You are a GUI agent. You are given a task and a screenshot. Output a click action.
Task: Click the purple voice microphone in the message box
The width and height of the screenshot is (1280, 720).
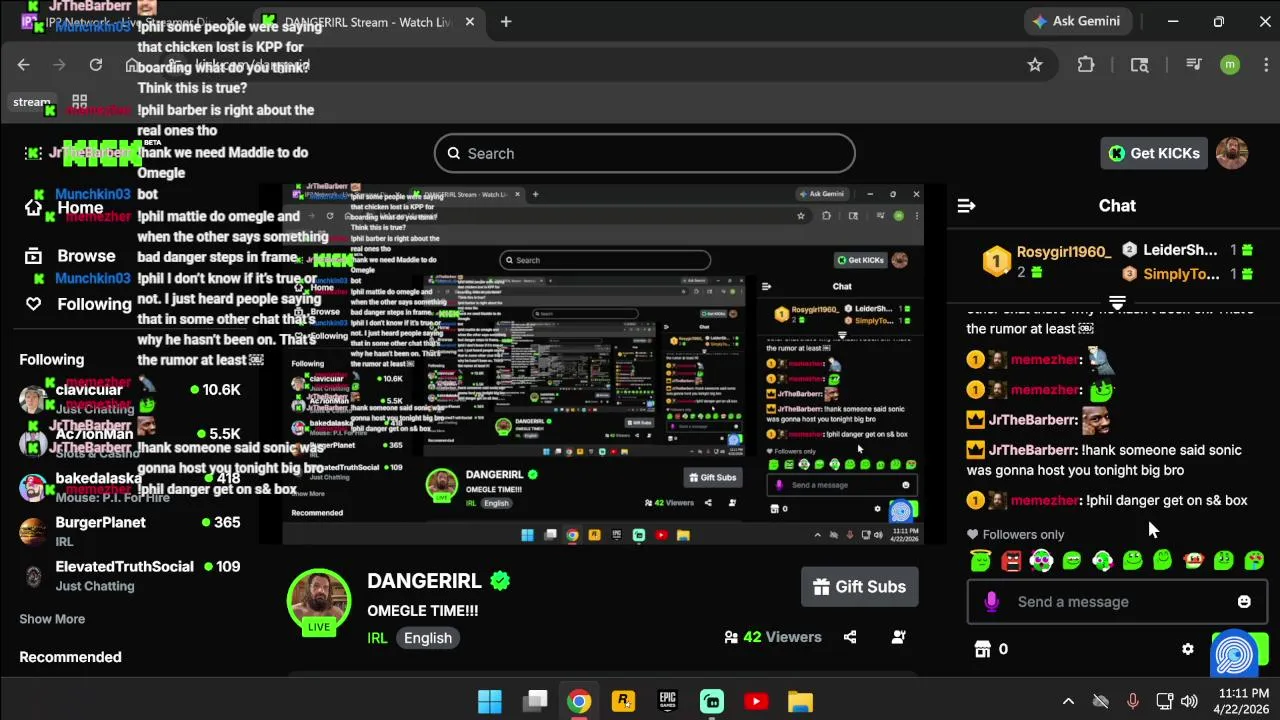click(x=991, y=602)
